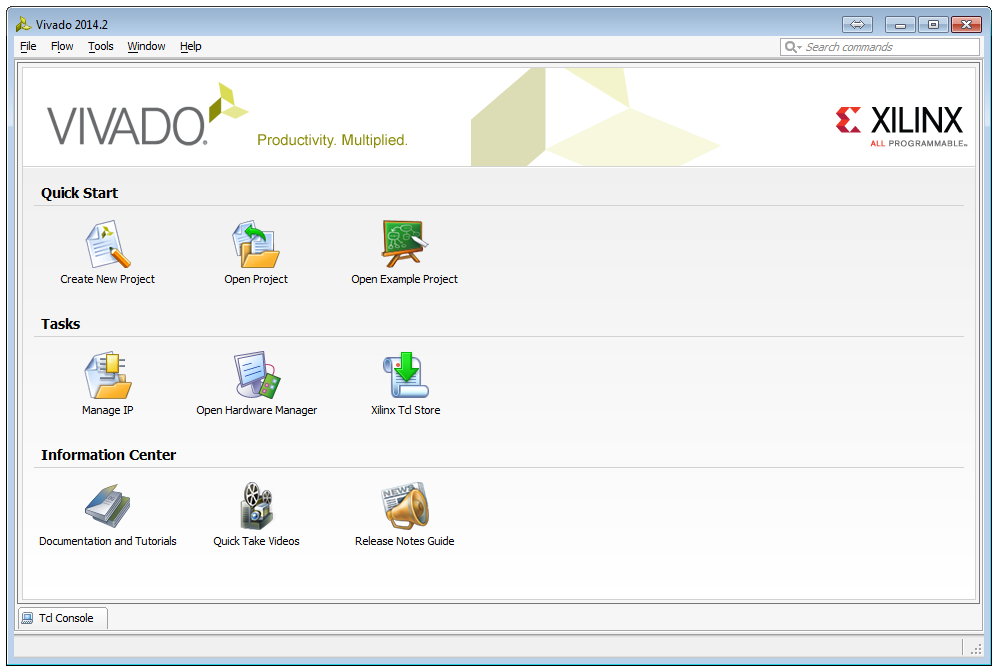This screenshot has height=672, width=998.
Task: Click the Xilinx Tcl Store download icon
Action: (x=405, y=375)
